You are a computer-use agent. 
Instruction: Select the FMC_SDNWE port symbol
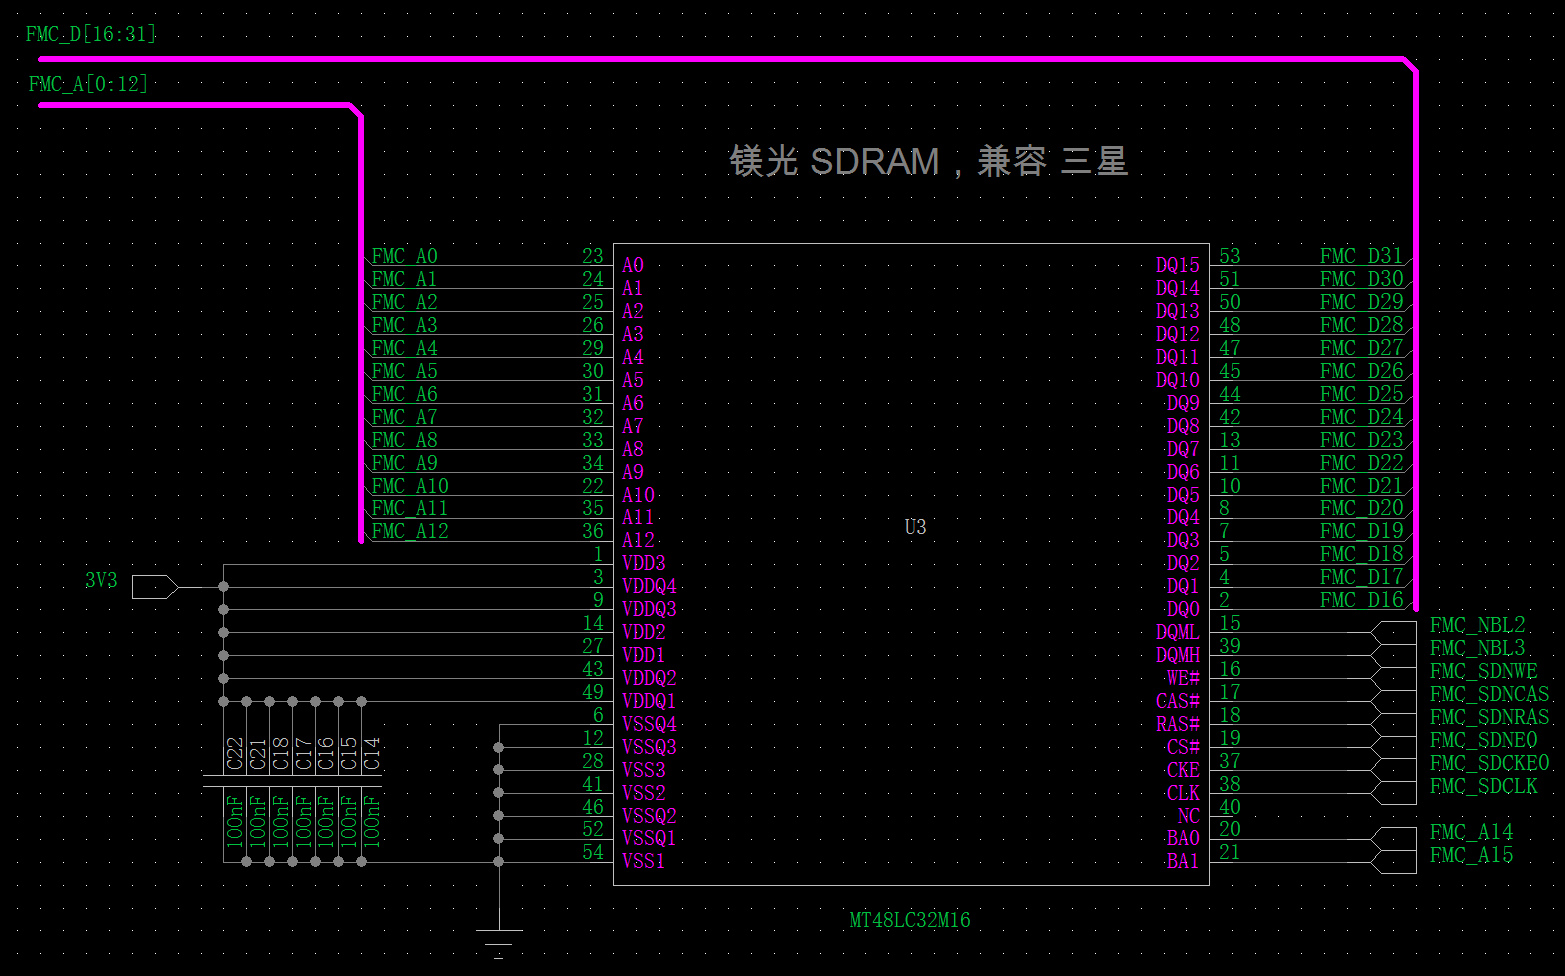(x=1394, y=679)
